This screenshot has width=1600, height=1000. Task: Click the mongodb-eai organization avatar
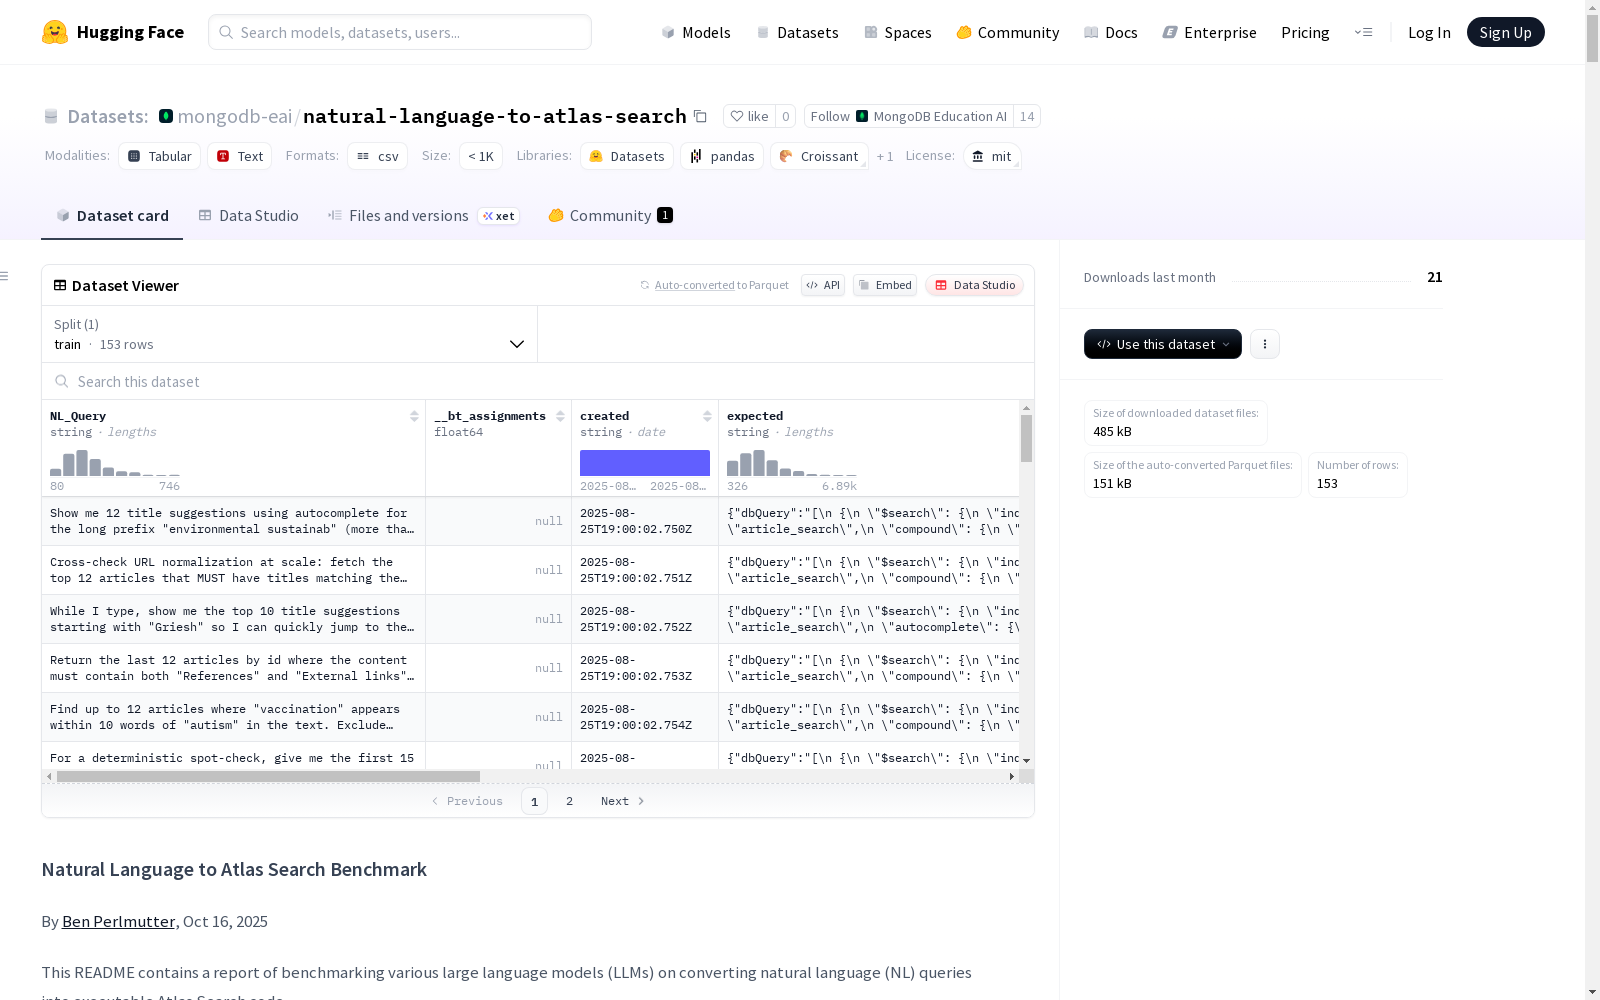click(x=166, y=116)
